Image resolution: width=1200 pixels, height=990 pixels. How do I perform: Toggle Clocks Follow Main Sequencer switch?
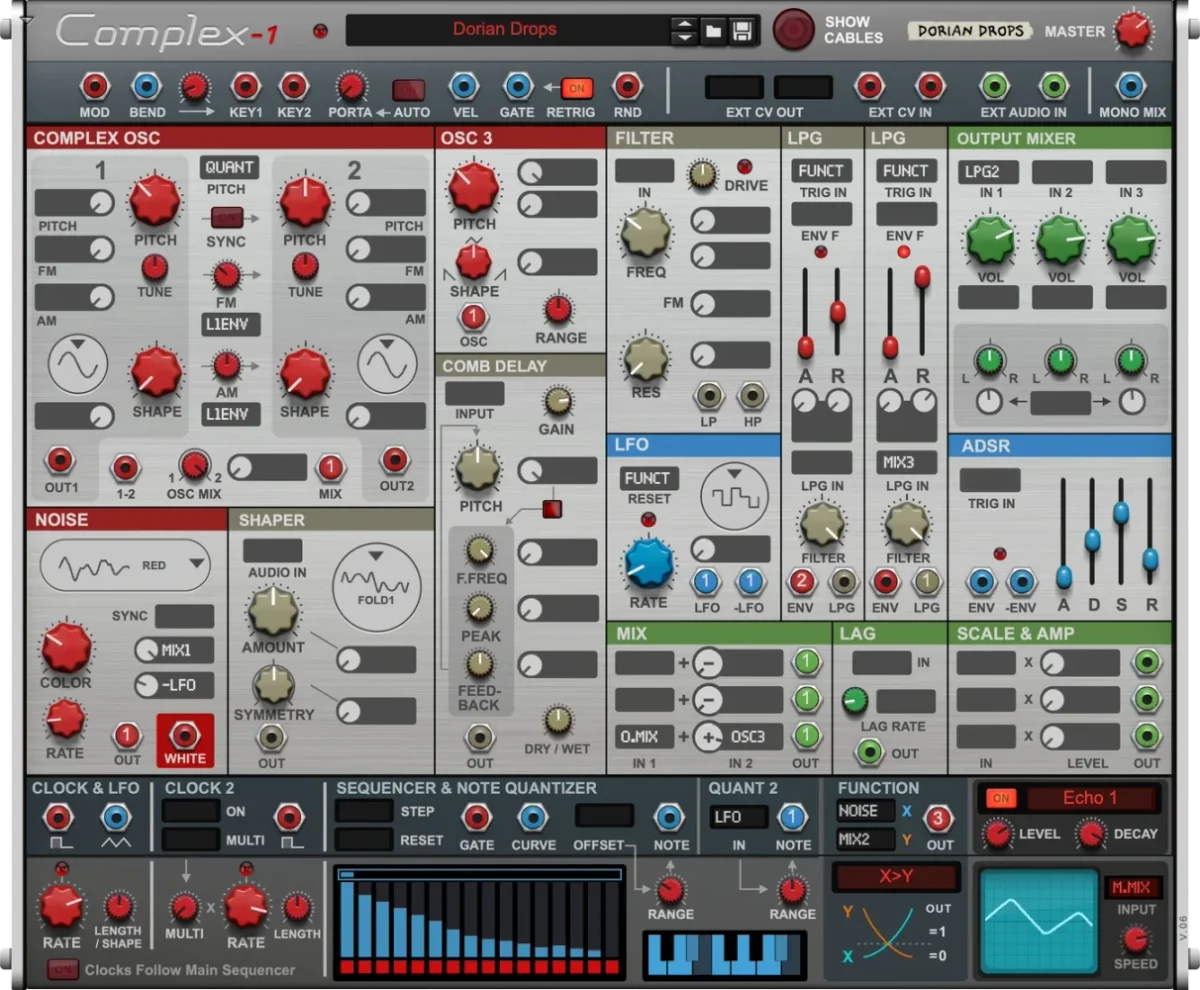(63, 969)
